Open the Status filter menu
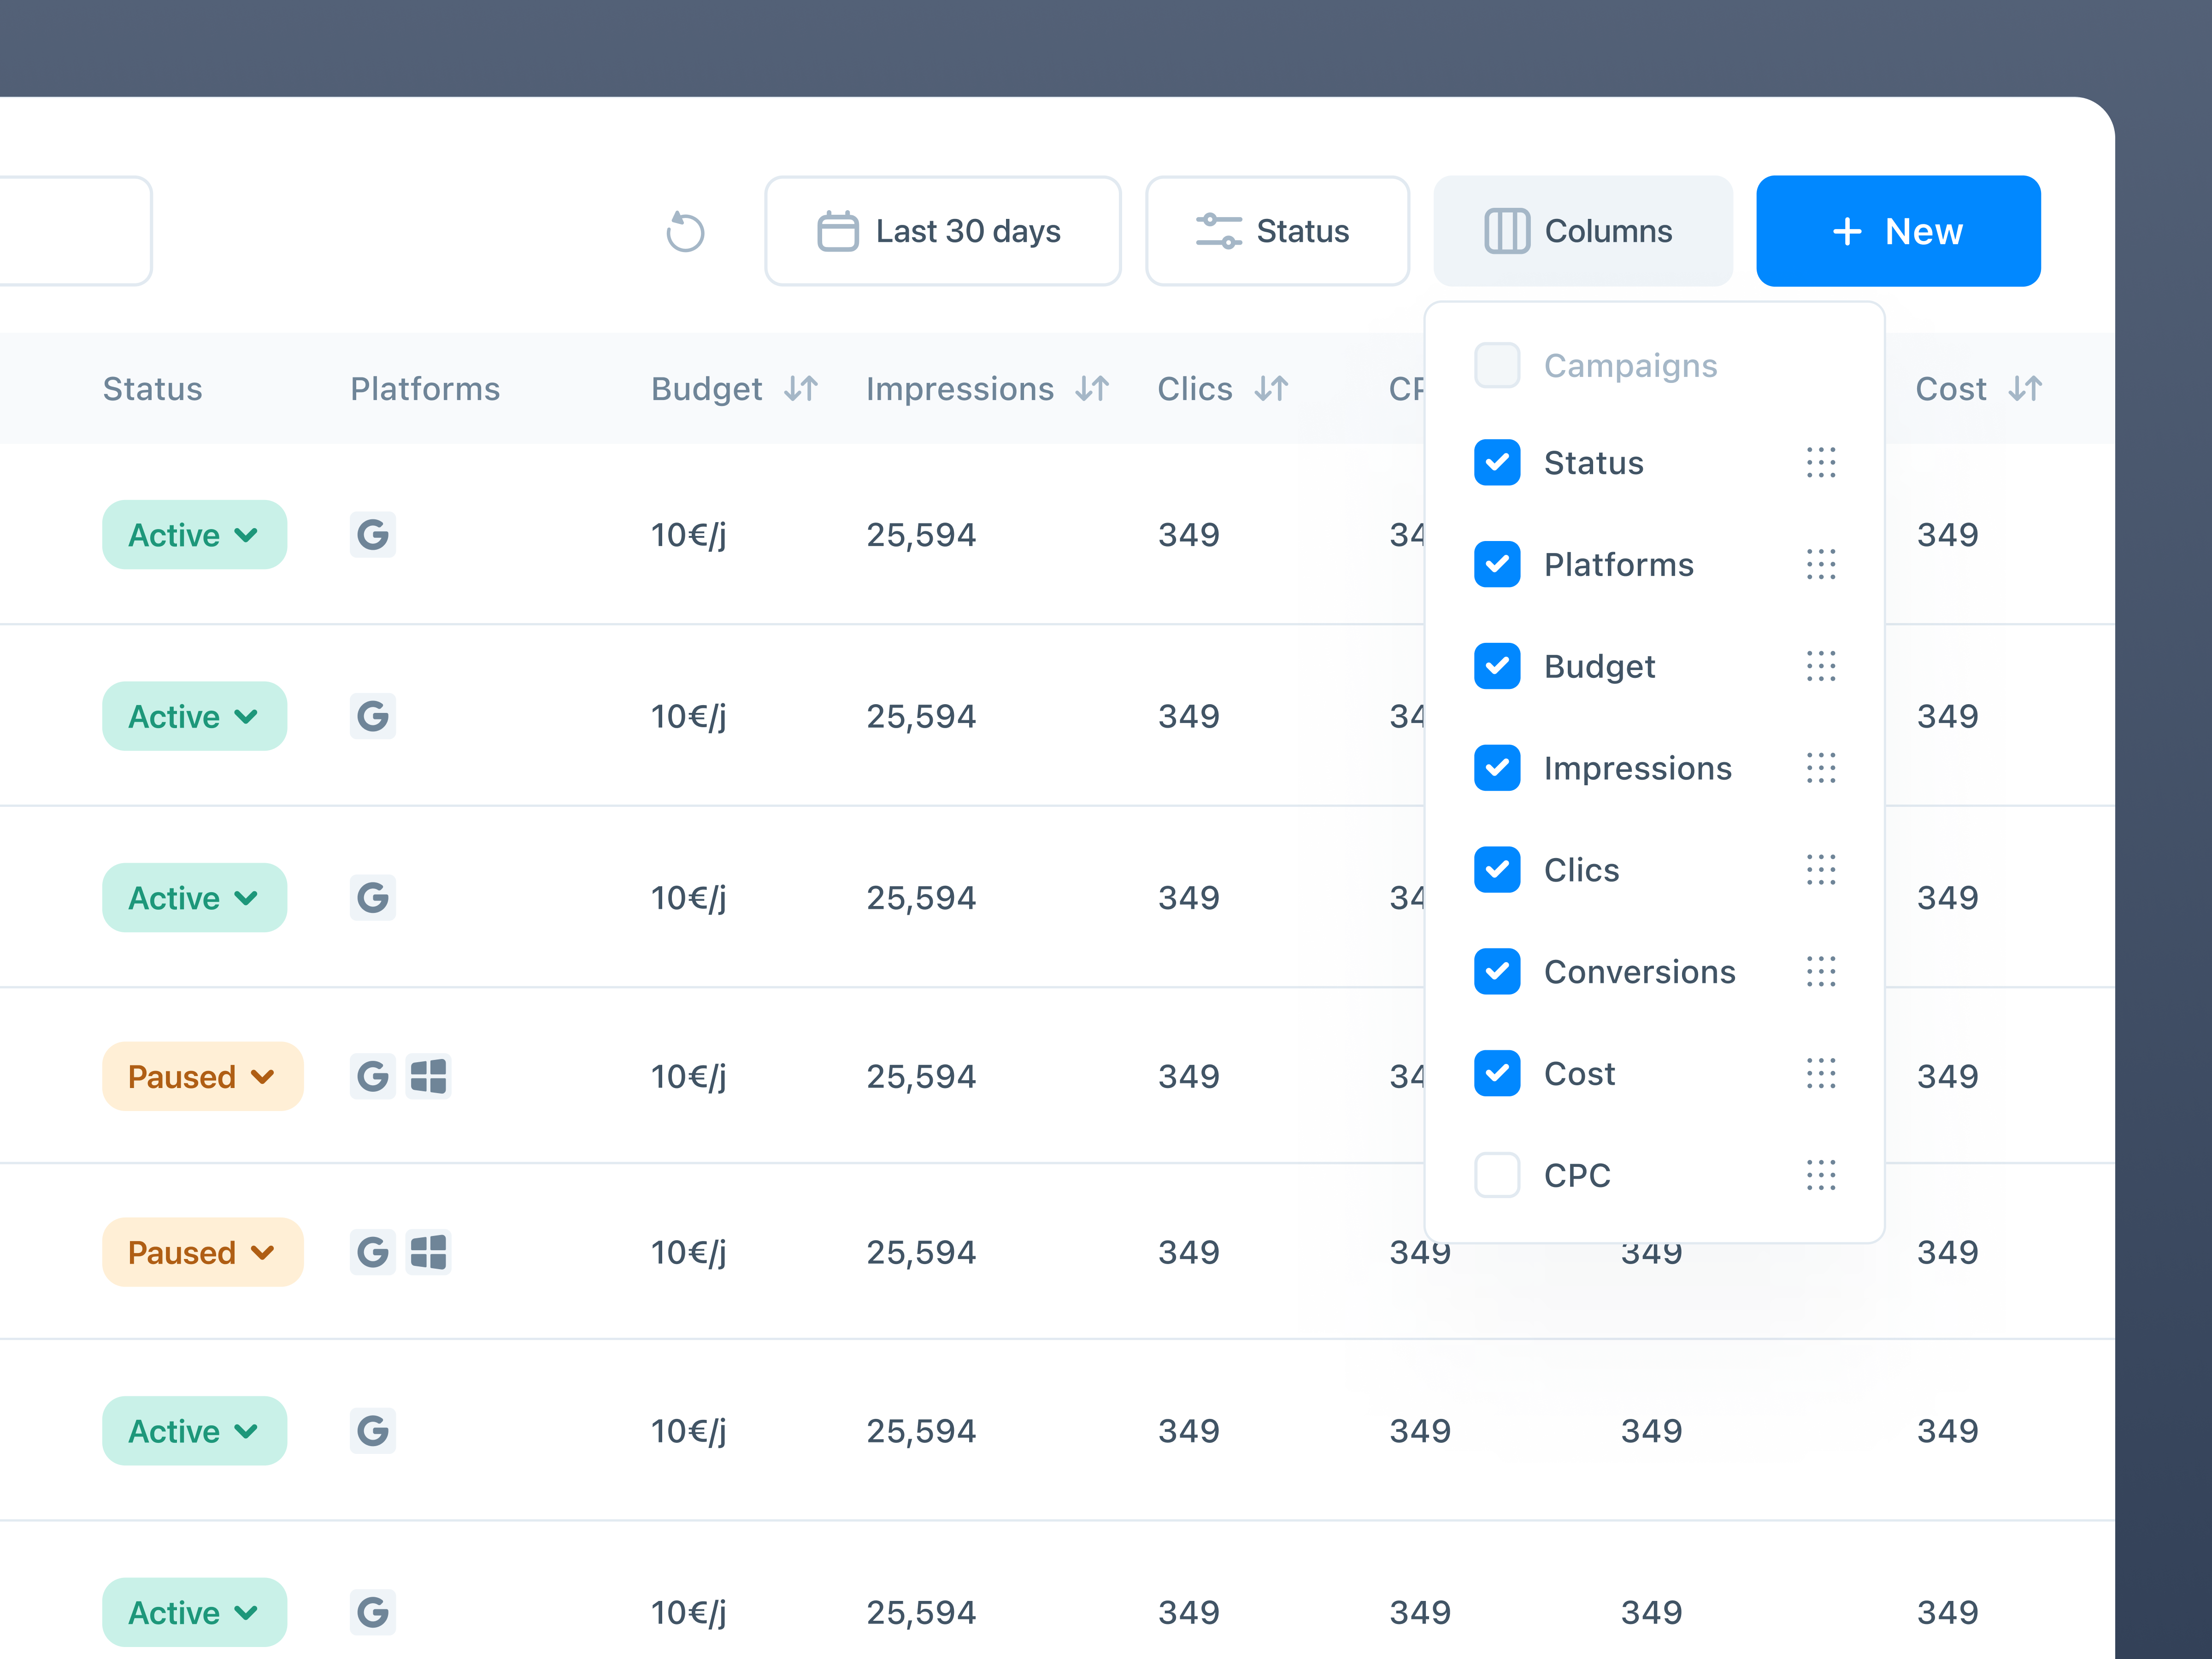This screenshot has width=2212, height=1659. (x=1278, y=231)
